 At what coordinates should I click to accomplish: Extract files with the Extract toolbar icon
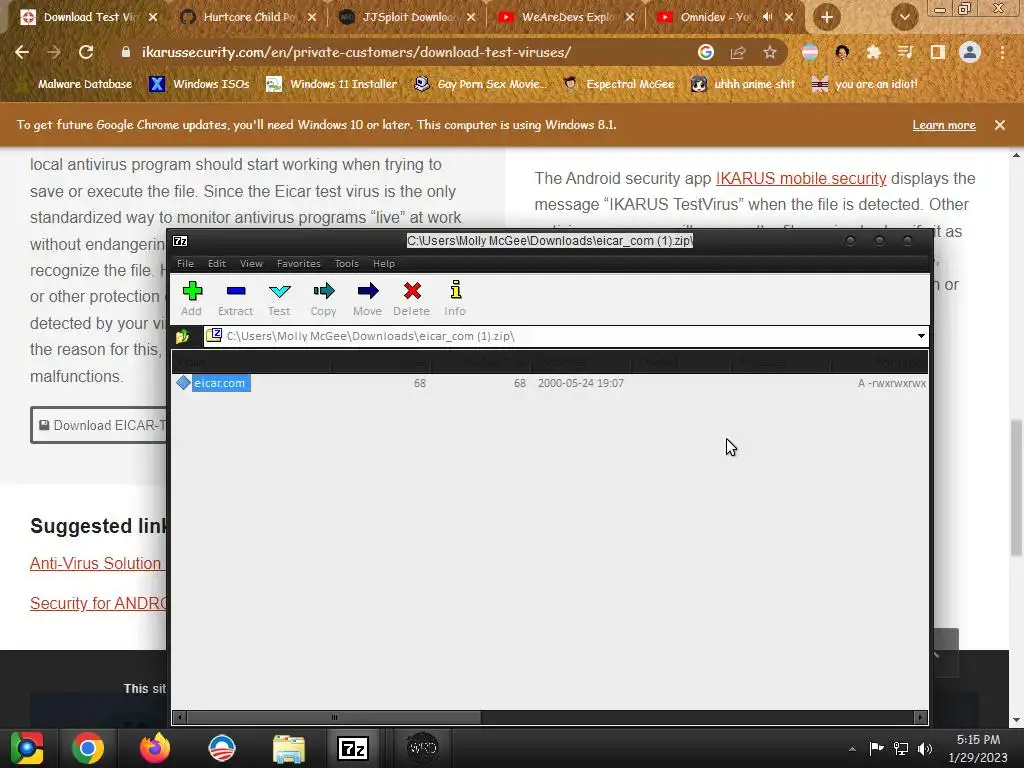click(235, 298)
